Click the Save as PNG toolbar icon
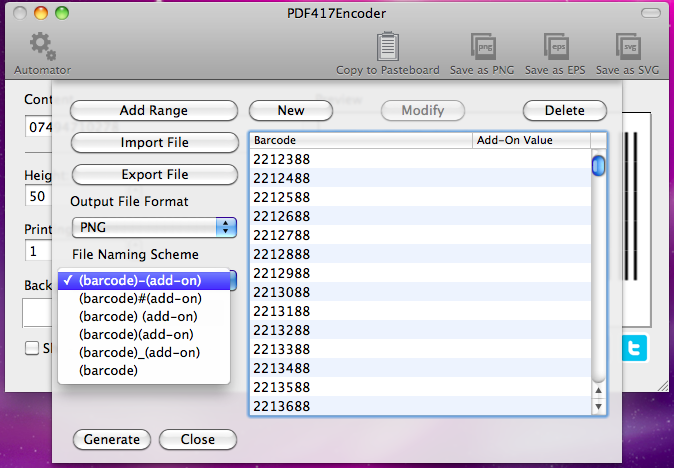Image resolution: width=674 pixels, height=468 pixels. click(483, 46)
